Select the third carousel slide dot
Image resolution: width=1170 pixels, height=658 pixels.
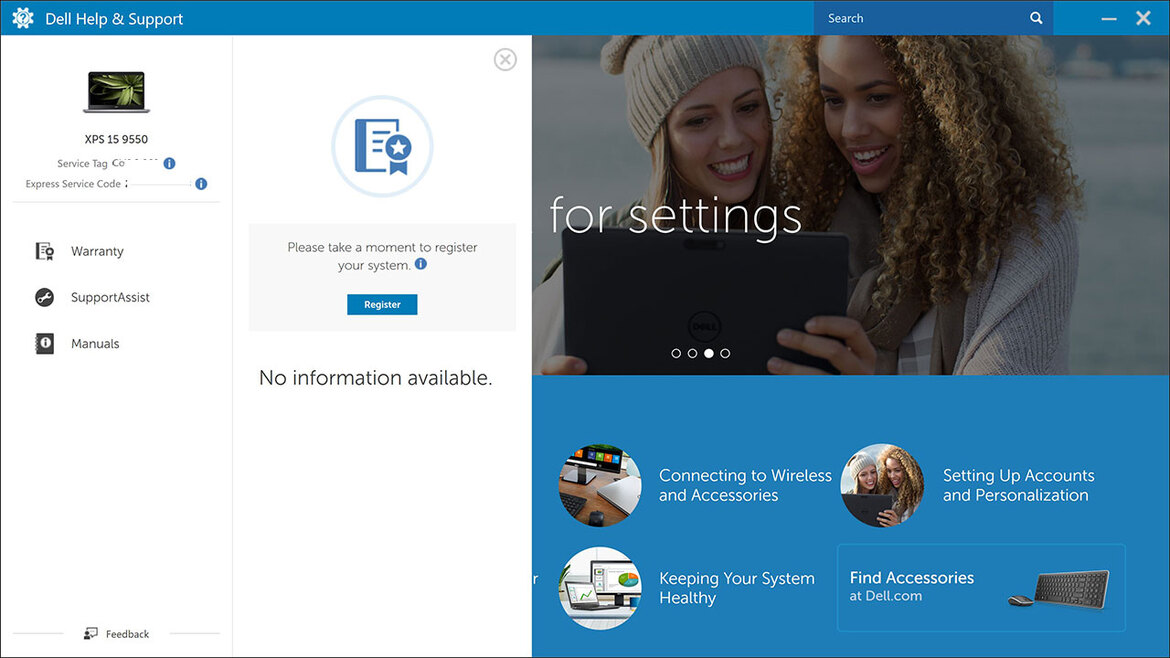(709, 354)
